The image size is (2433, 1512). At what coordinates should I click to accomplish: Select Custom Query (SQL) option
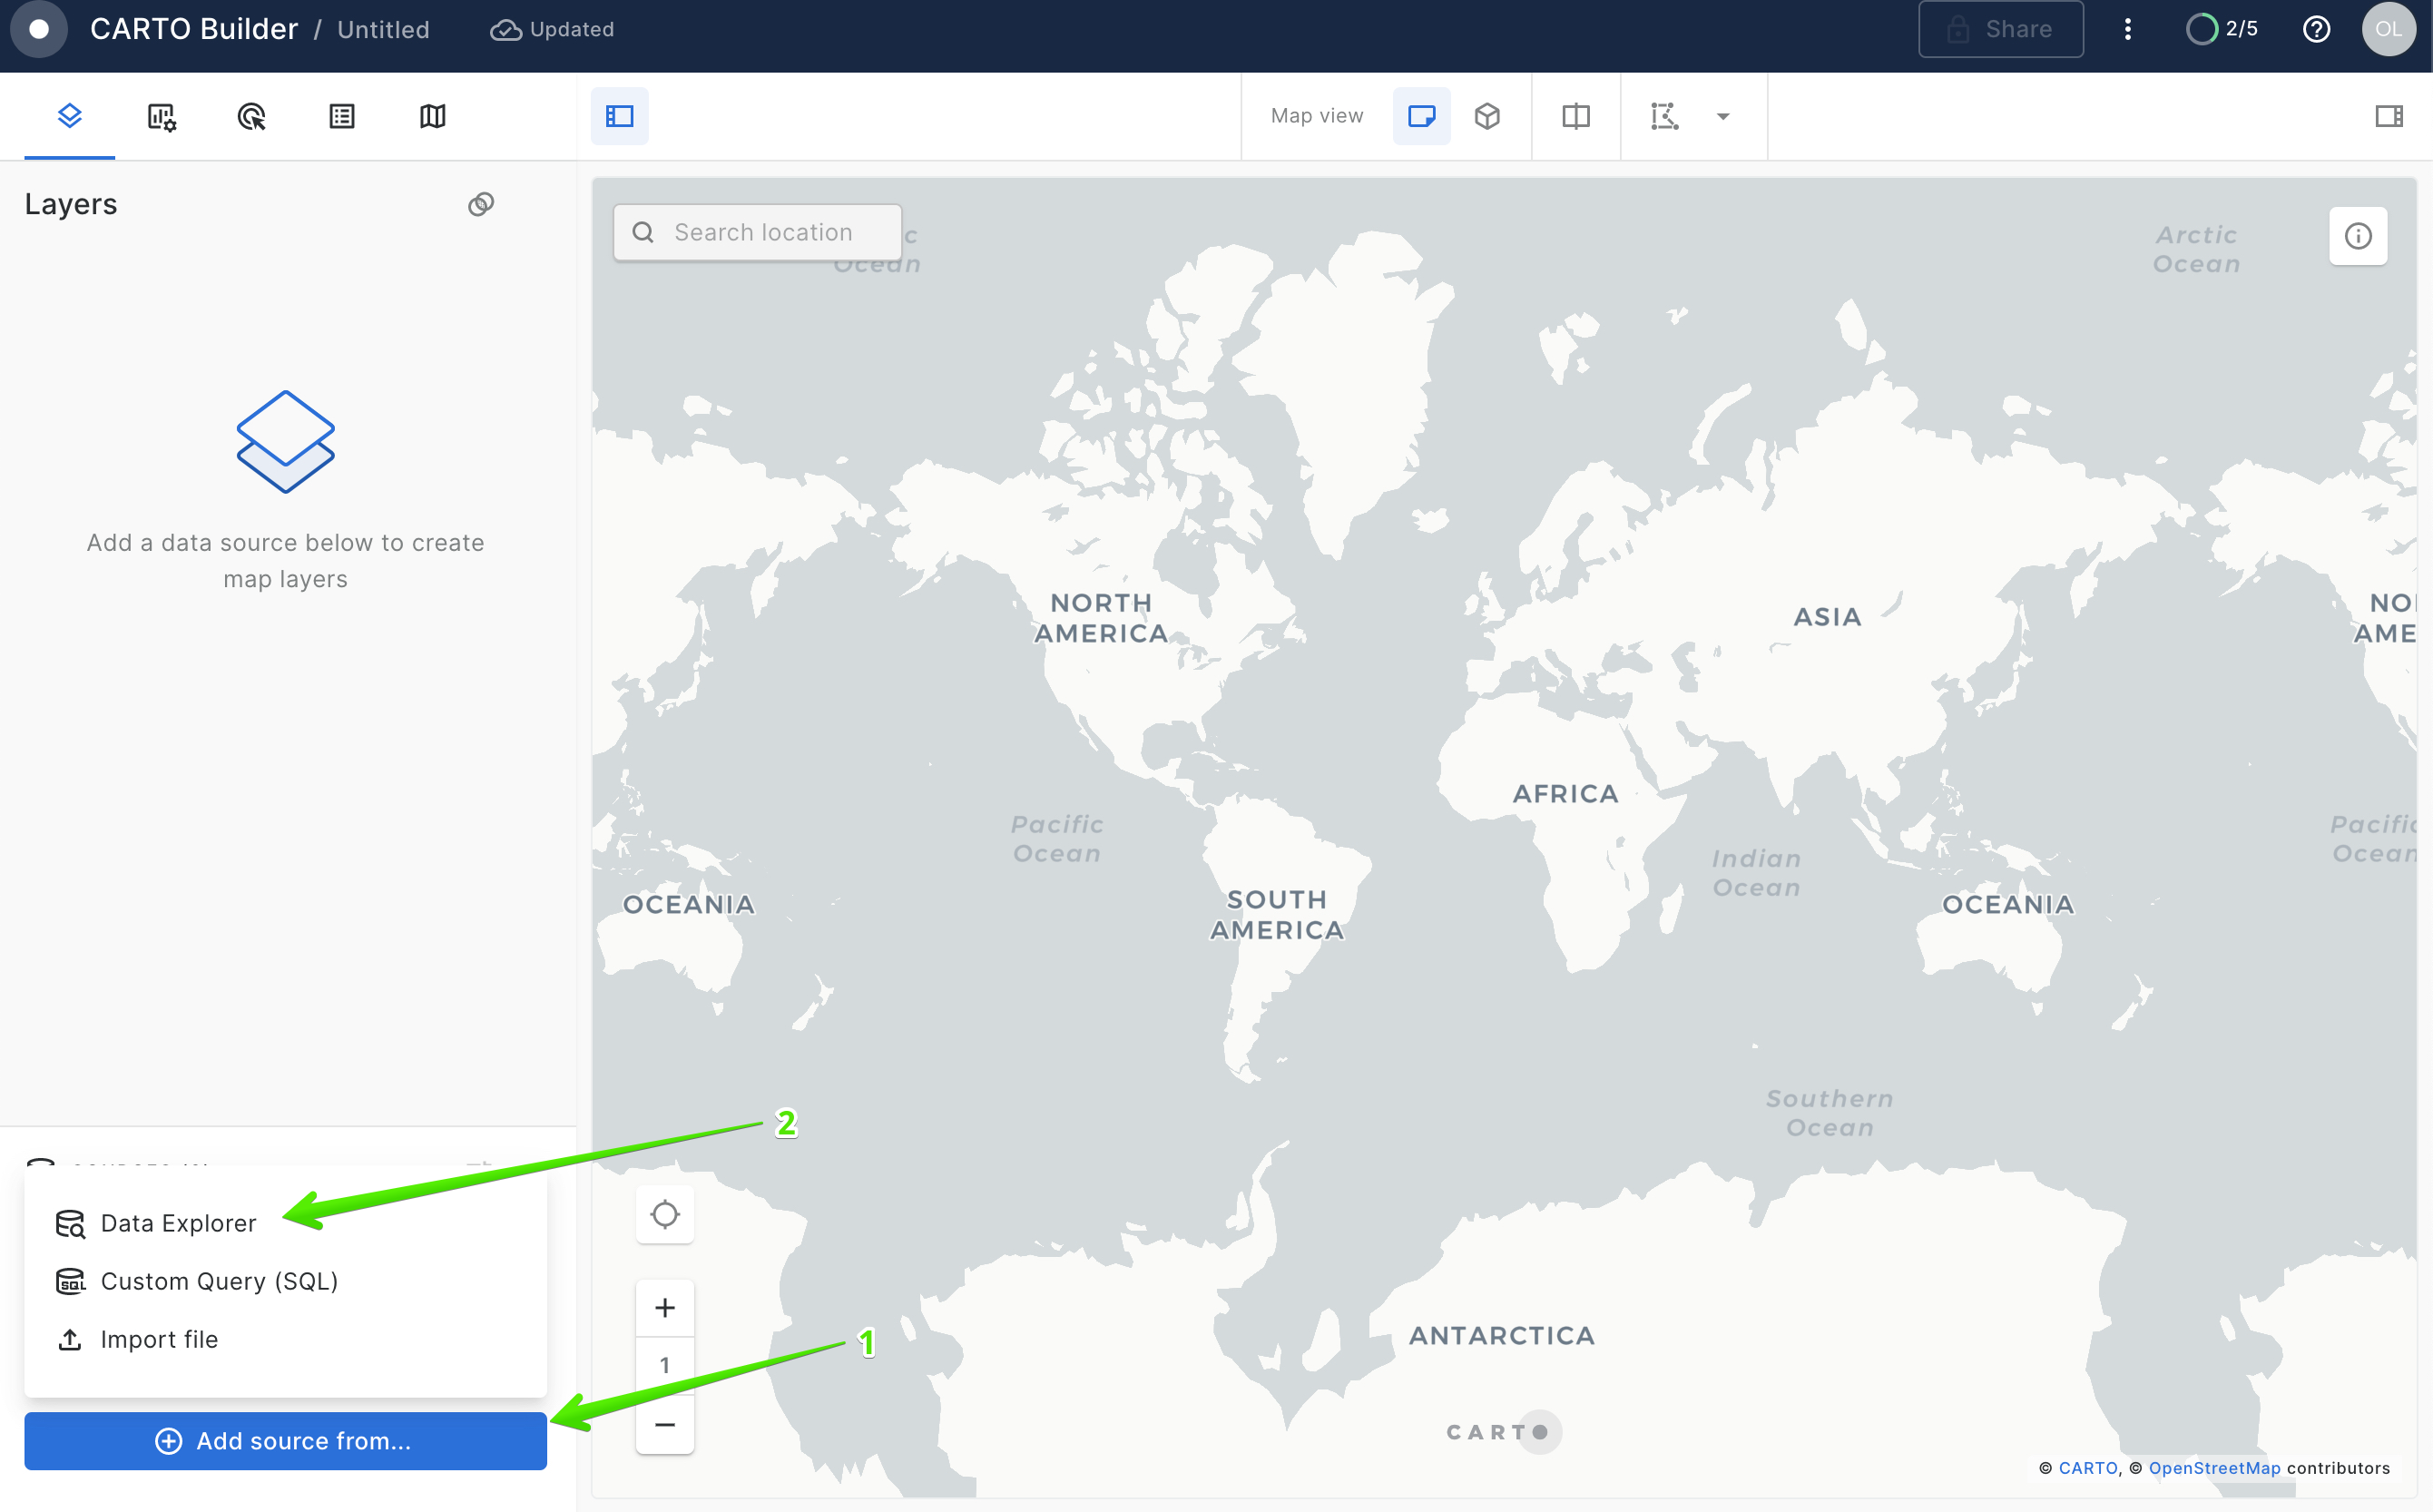click(x=219, y=1281)
